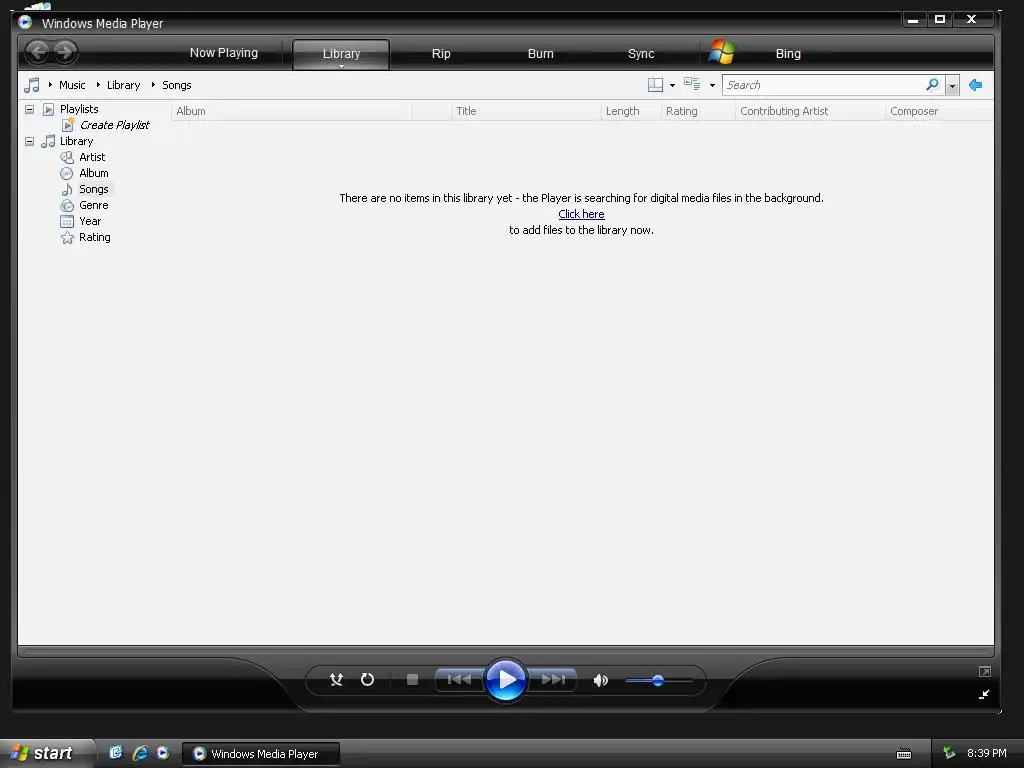1024x768 pixels.
Task: Select Songs in the library tree
Action: tap(94, 189)
